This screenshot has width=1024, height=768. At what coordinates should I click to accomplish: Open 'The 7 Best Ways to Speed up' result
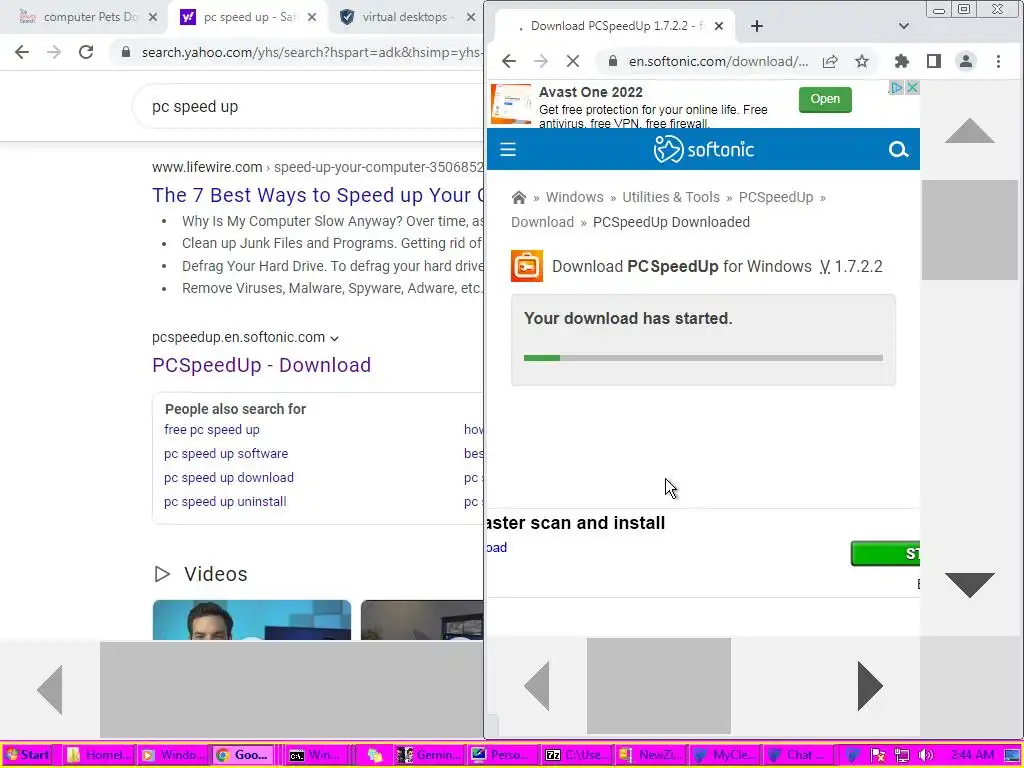pos(318,195)
